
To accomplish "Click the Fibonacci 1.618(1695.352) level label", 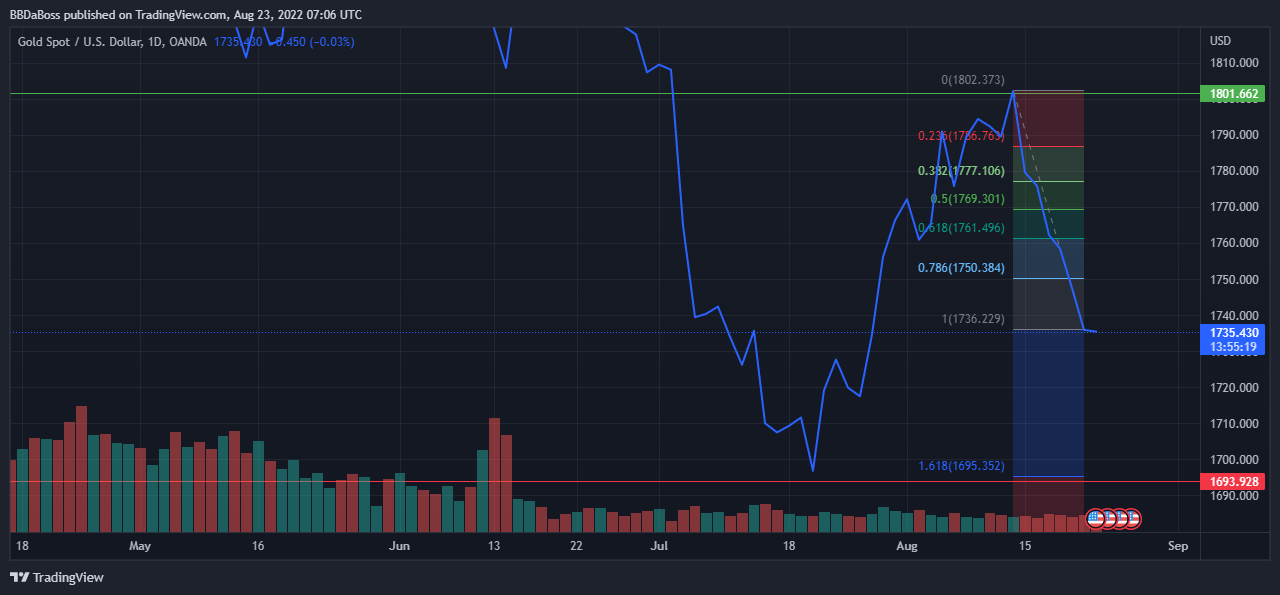I will pyautogui.click(x=961, y=466).
